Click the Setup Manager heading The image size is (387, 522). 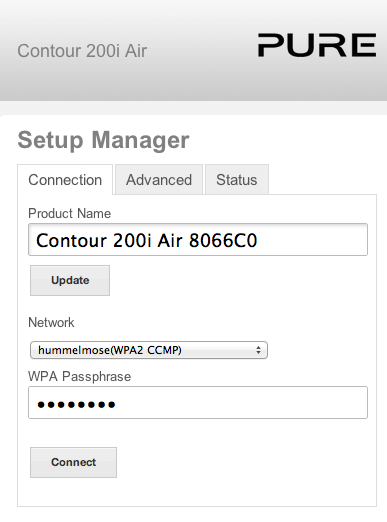[103, 140]
